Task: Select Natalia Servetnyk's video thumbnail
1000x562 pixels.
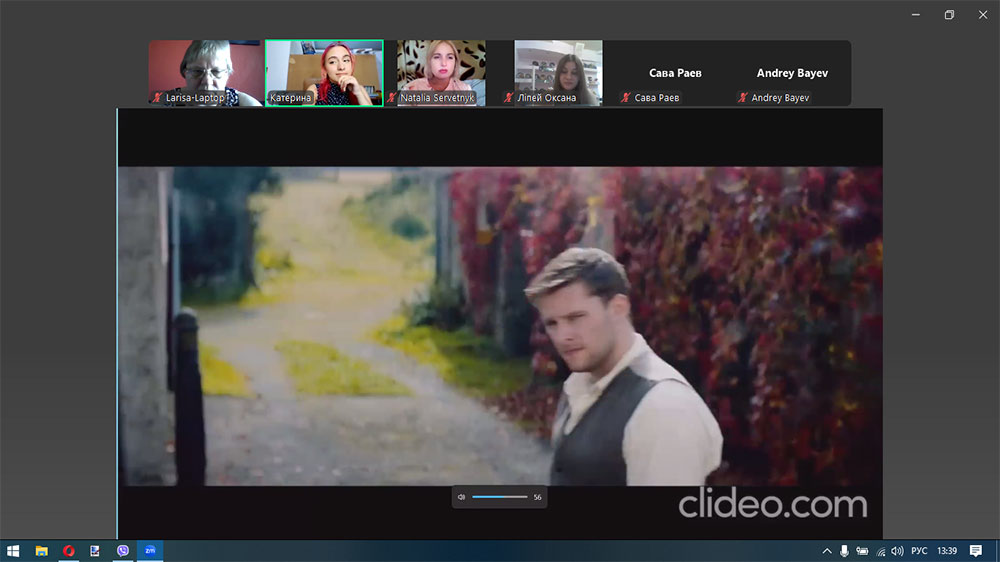Action: 441,73
